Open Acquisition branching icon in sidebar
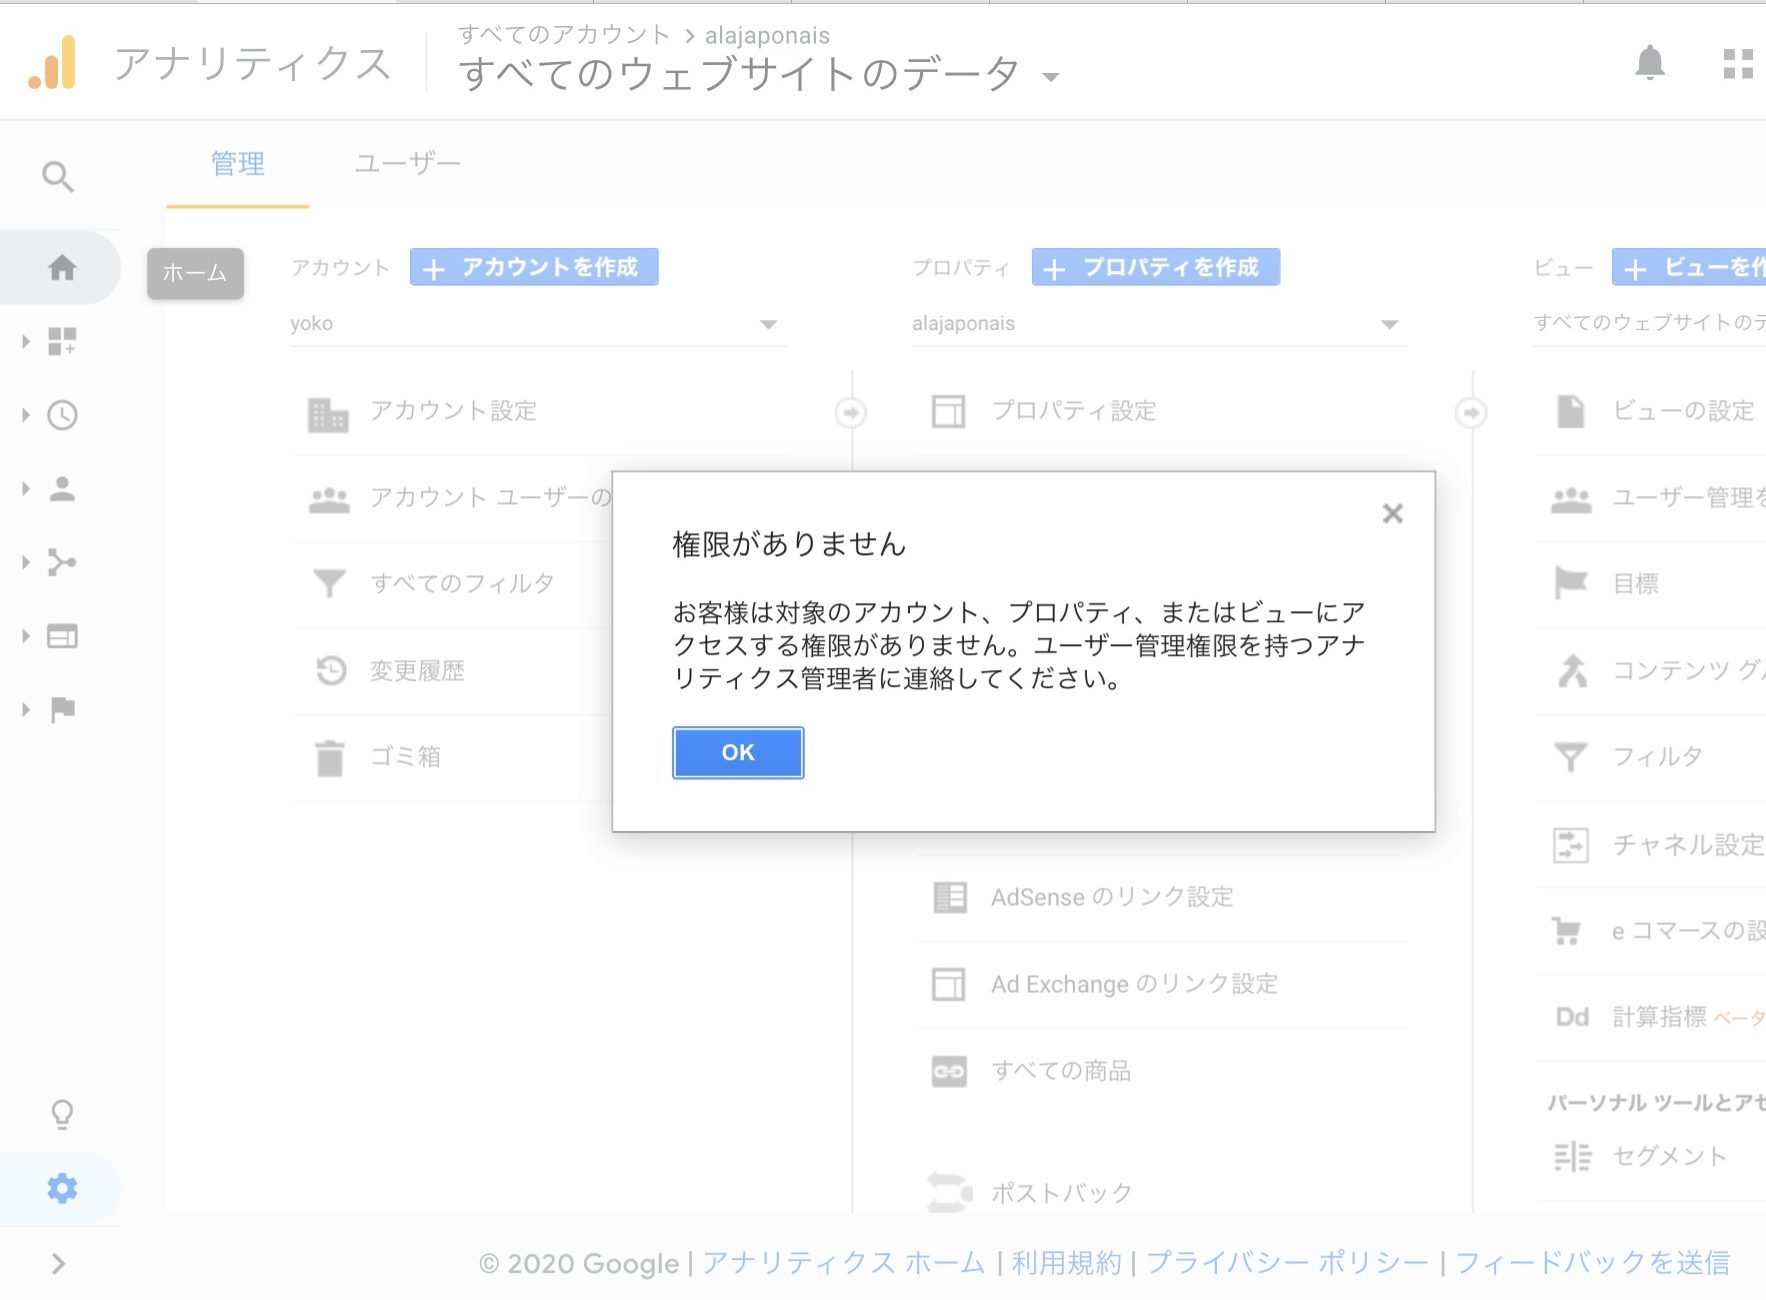Screen dimensions: 1766x1300 coord(62,562)
